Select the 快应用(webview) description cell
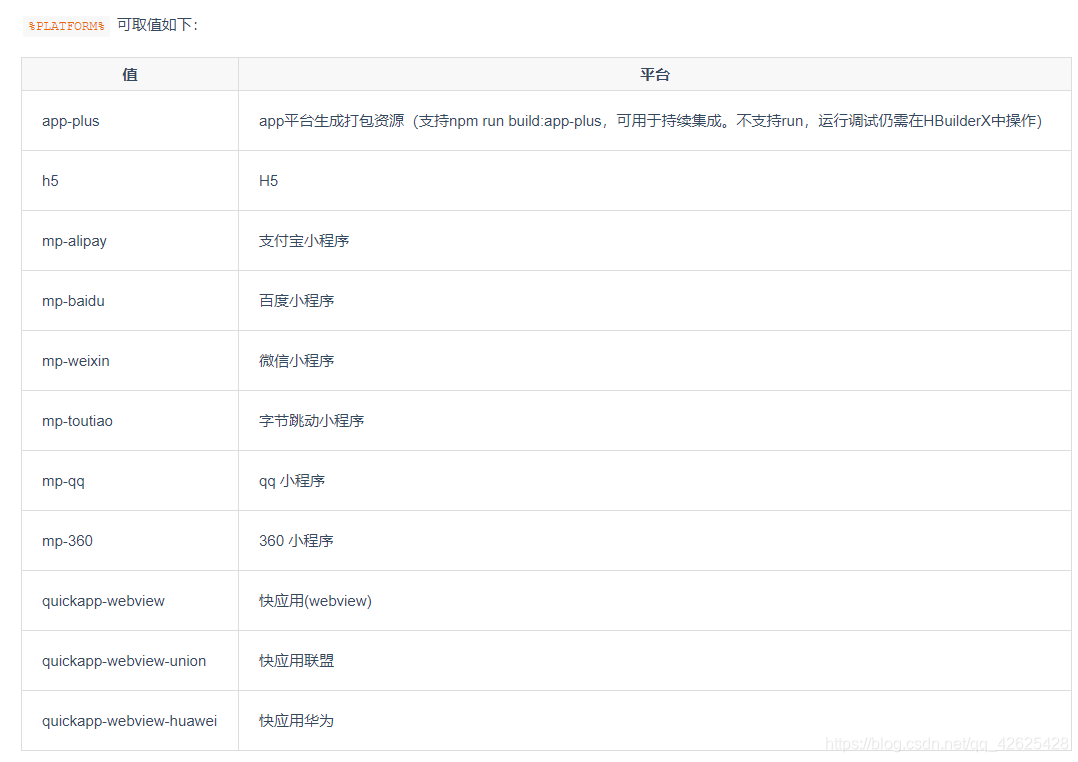1078x762 pixels. click(314, 600)
